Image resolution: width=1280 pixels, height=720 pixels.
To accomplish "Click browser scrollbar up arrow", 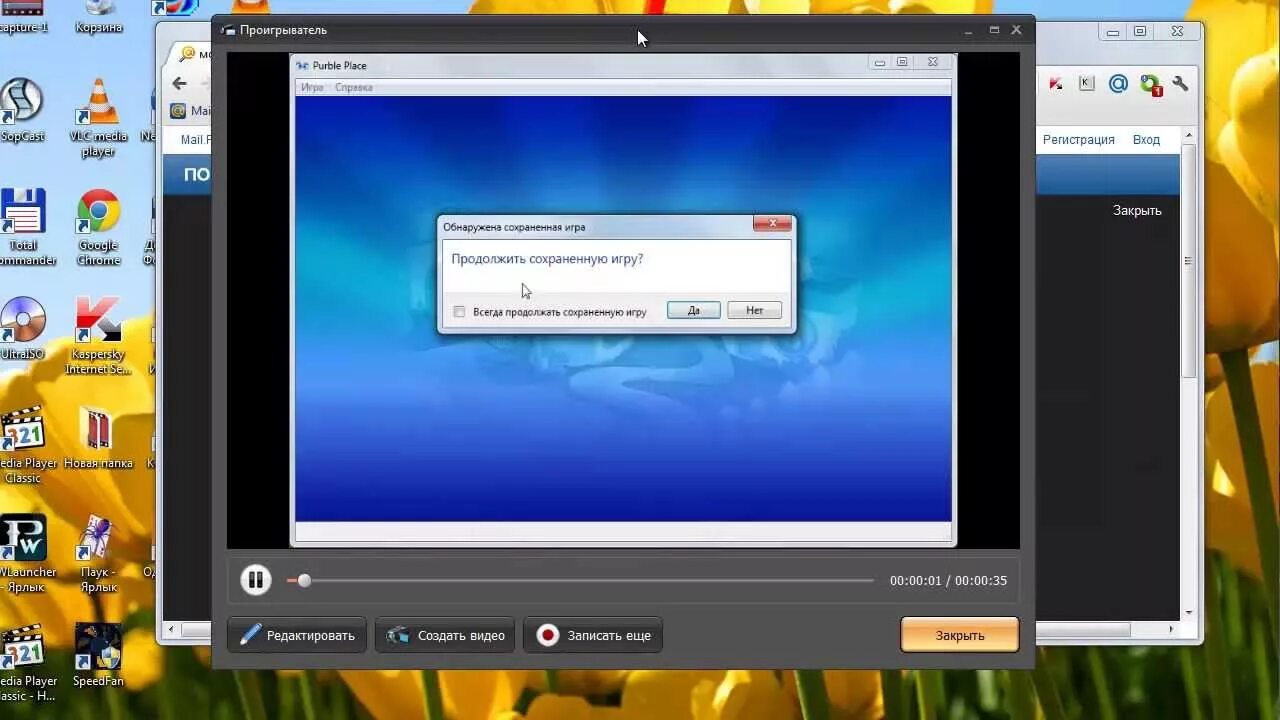I will 1189,134.
